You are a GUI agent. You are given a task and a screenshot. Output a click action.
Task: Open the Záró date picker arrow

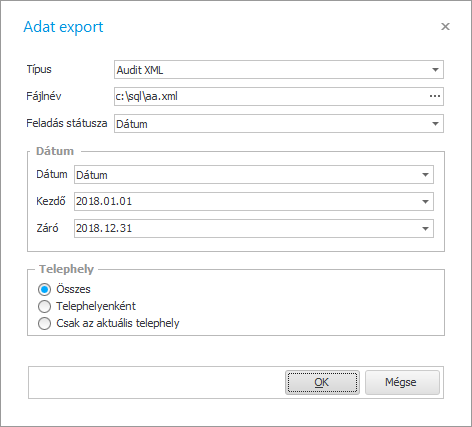(425, 229)
